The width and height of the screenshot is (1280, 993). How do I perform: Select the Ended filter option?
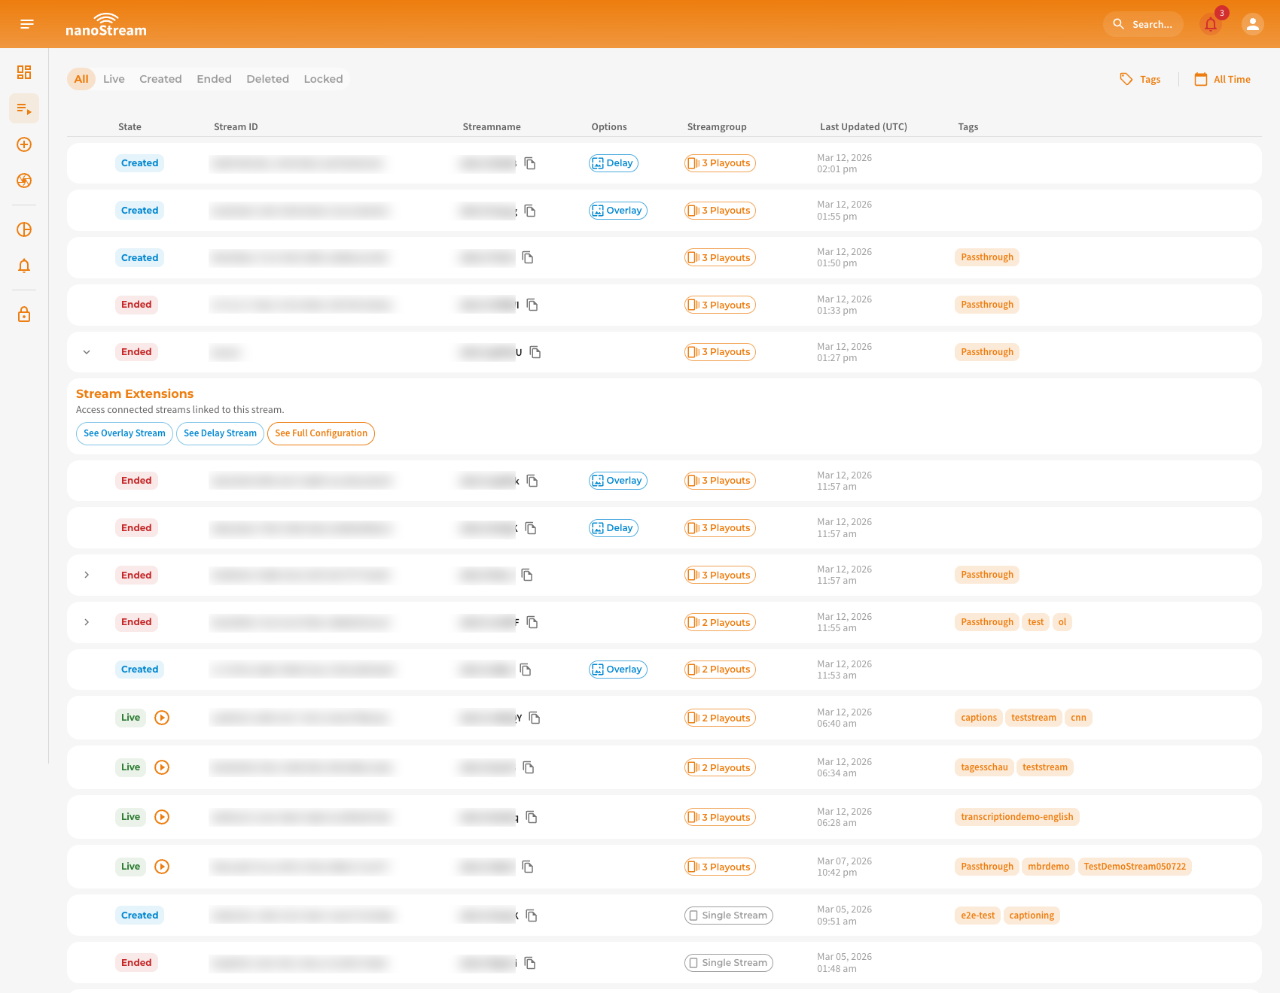point(213,78)
